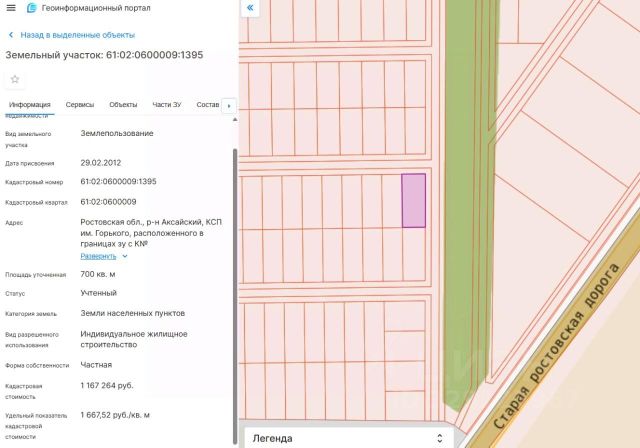Click the "Категория земель" label
640x448 pixels.
(31, 314)
